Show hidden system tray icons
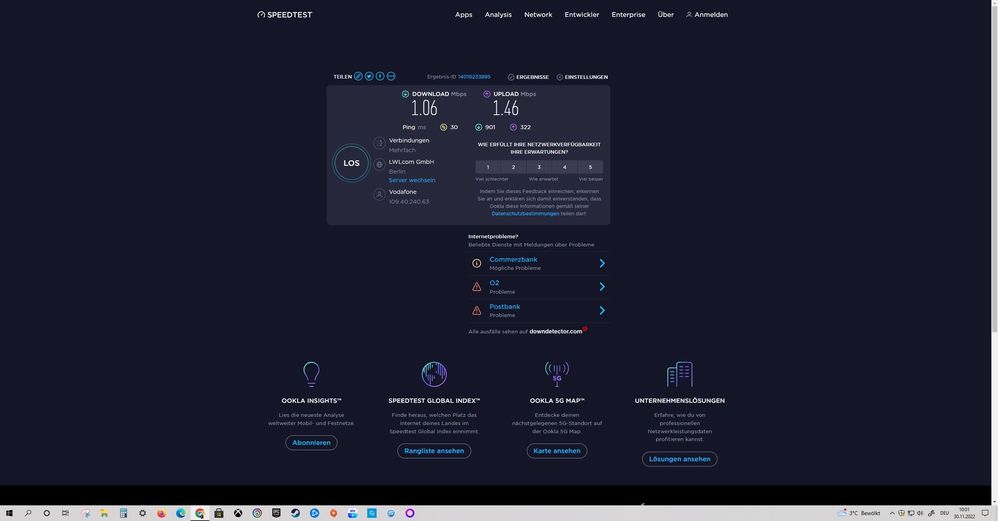This screenshot has height=521, width=998. tap(892, 513)
